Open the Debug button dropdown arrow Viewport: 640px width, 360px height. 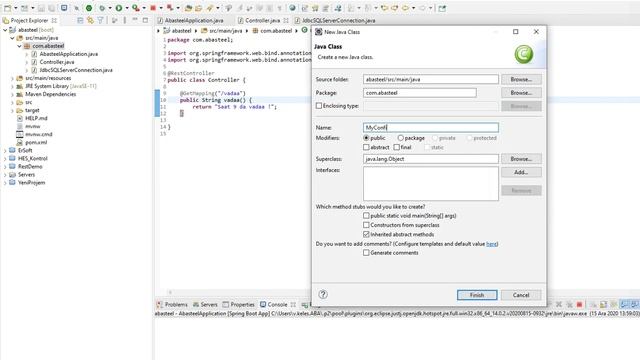click(x=110, y=8)
